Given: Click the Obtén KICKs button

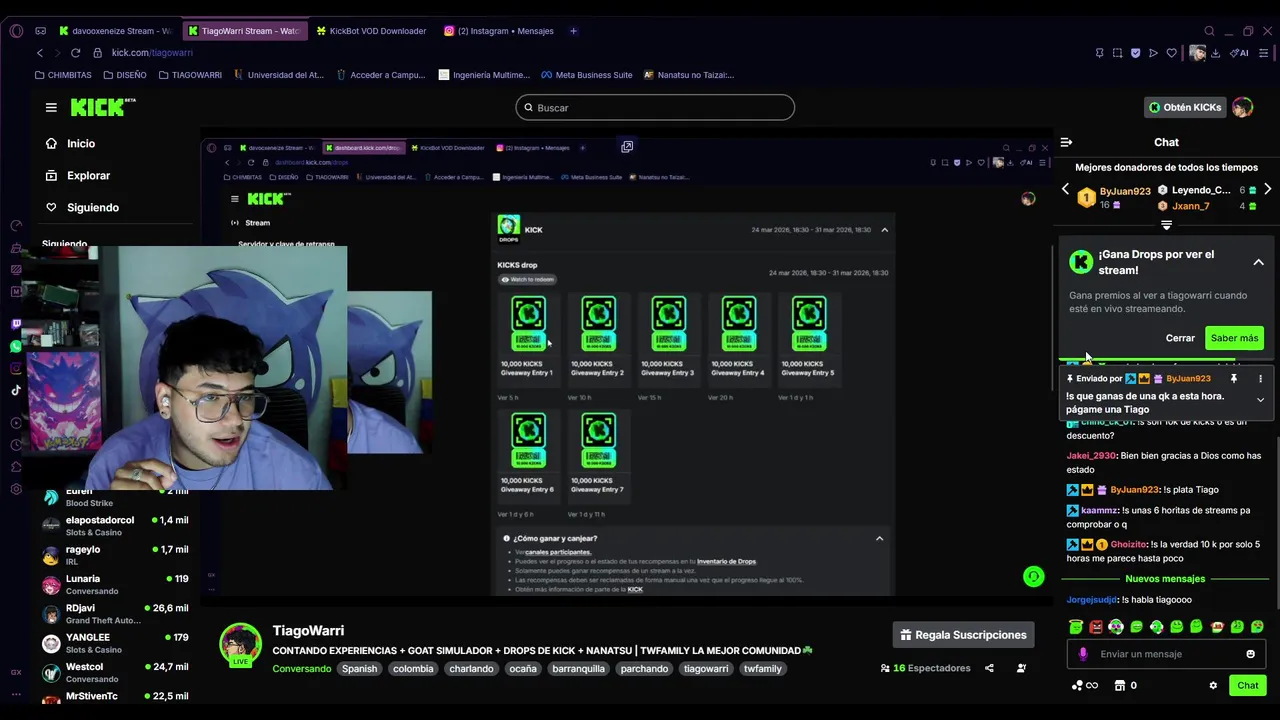Looking at the screenshot, I should click(x=1184, y=107).
